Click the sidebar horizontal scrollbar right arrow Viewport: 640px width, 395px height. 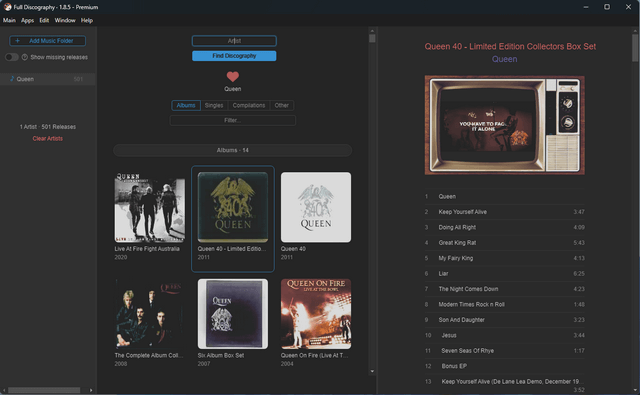91,391
